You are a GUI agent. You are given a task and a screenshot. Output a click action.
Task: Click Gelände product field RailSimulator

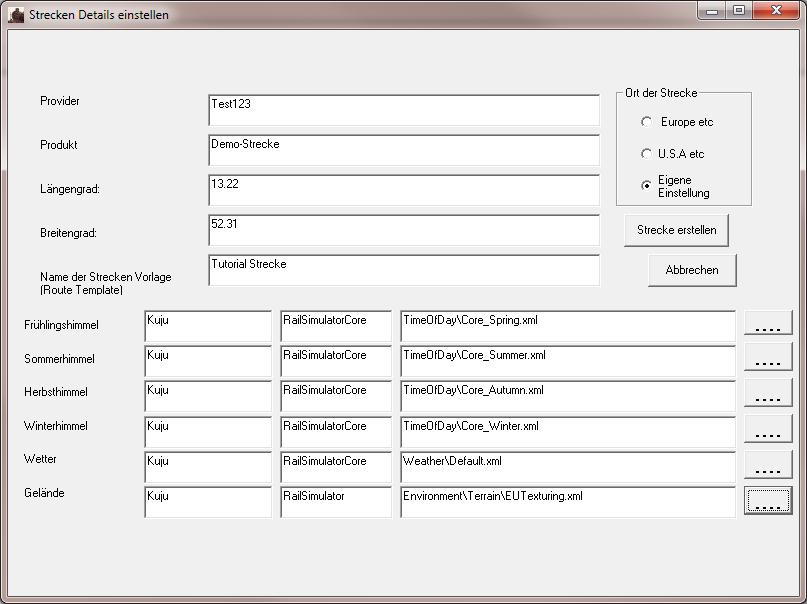336,502
